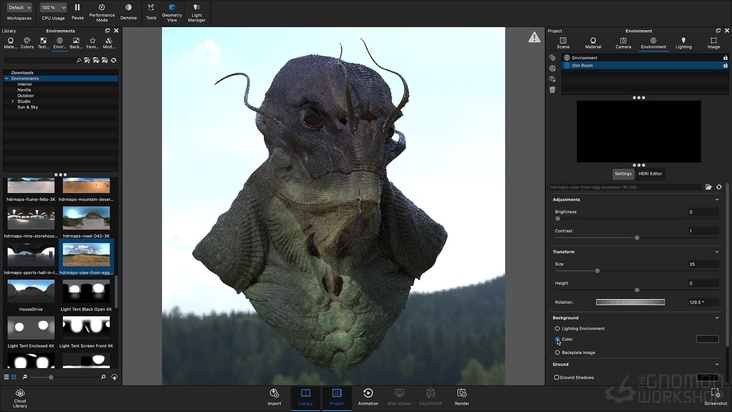Click the warning triangle icon in viewport
Screen dimensions: 732x412
pos(534,37)
